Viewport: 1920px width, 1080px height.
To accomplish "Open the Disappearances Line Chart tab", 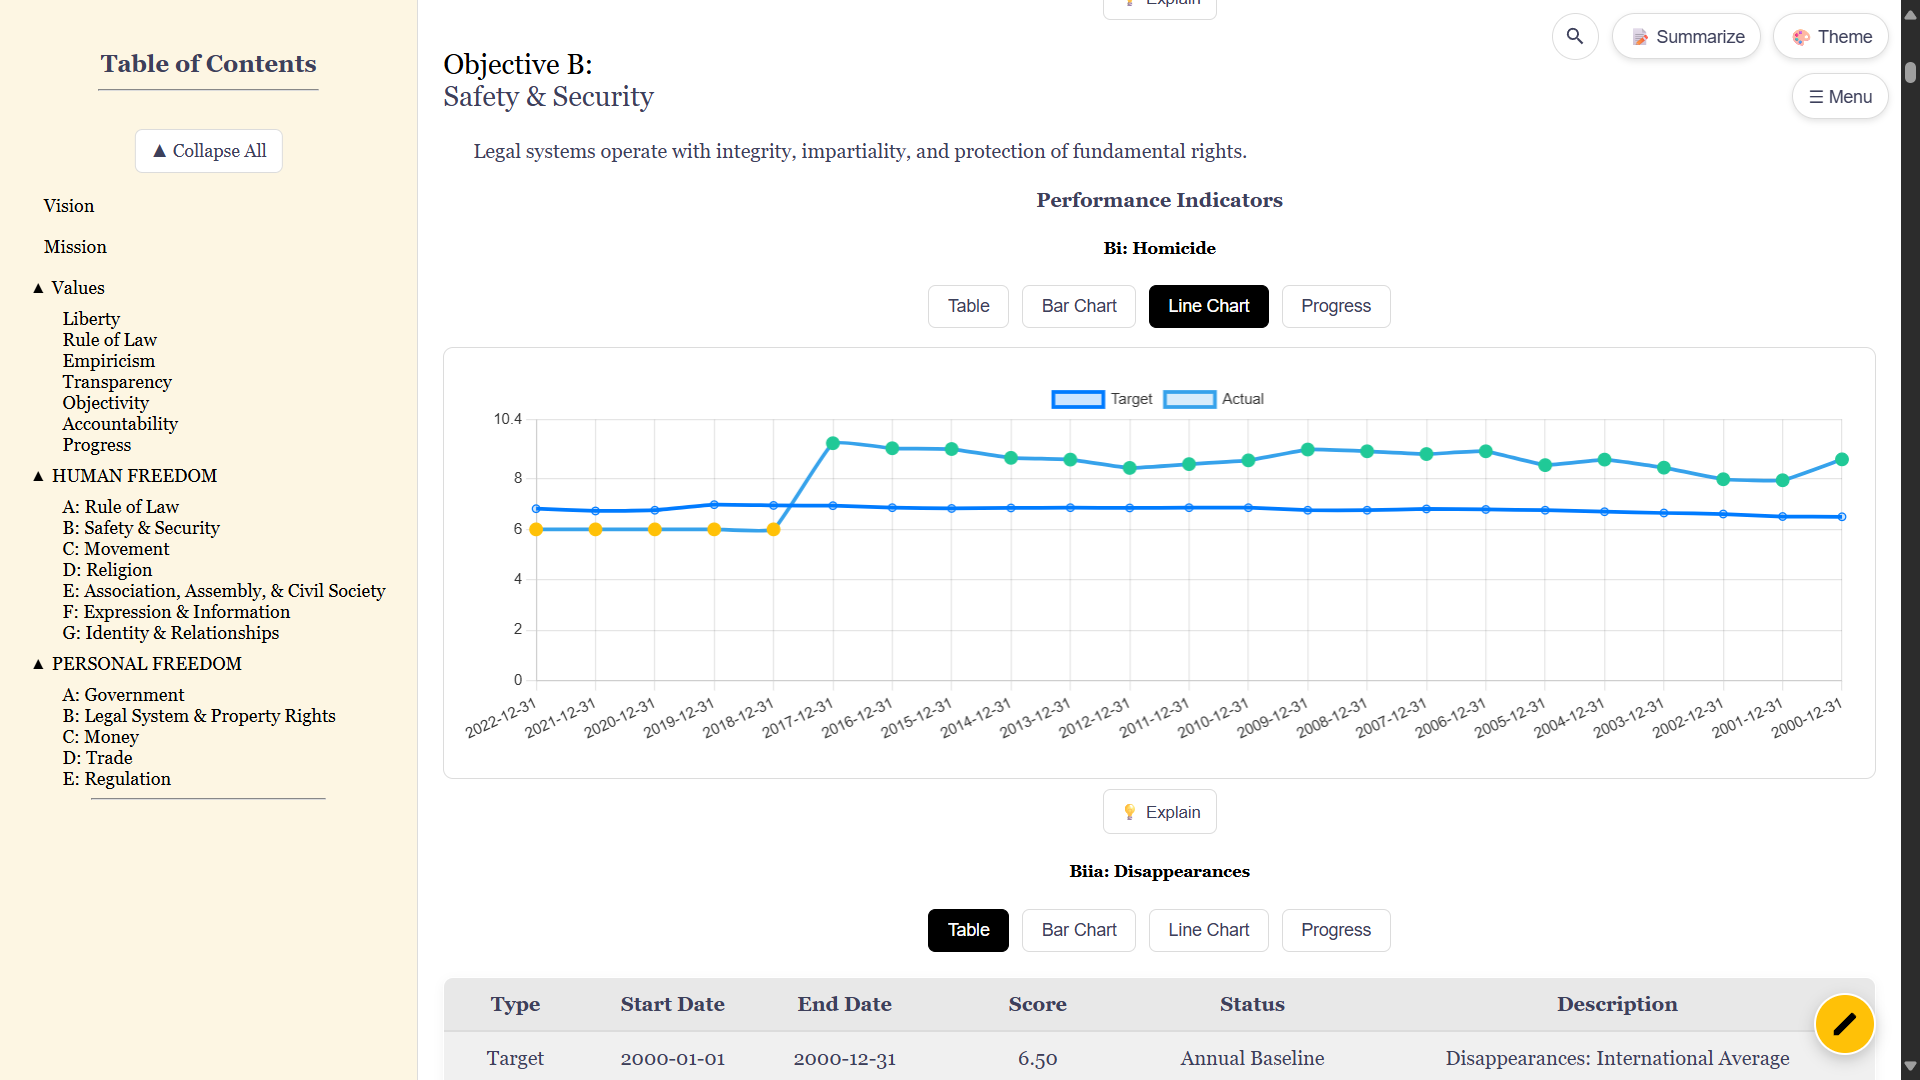I will coord(1208,930).
